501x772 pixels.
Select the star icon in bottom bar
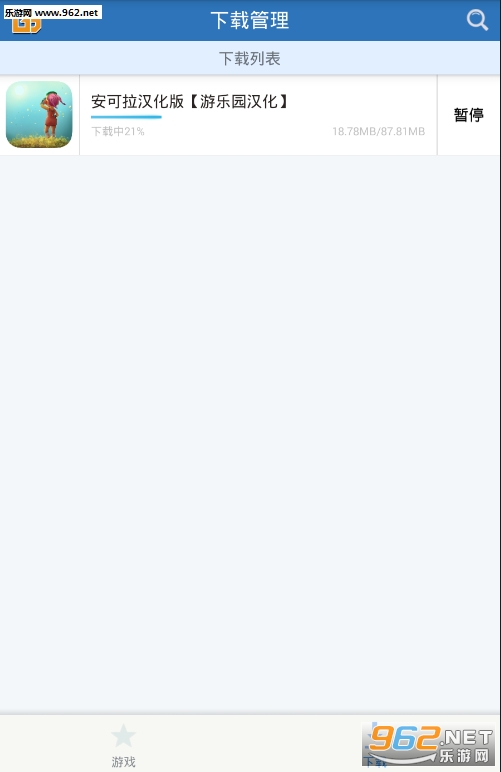tap(123, 736)
